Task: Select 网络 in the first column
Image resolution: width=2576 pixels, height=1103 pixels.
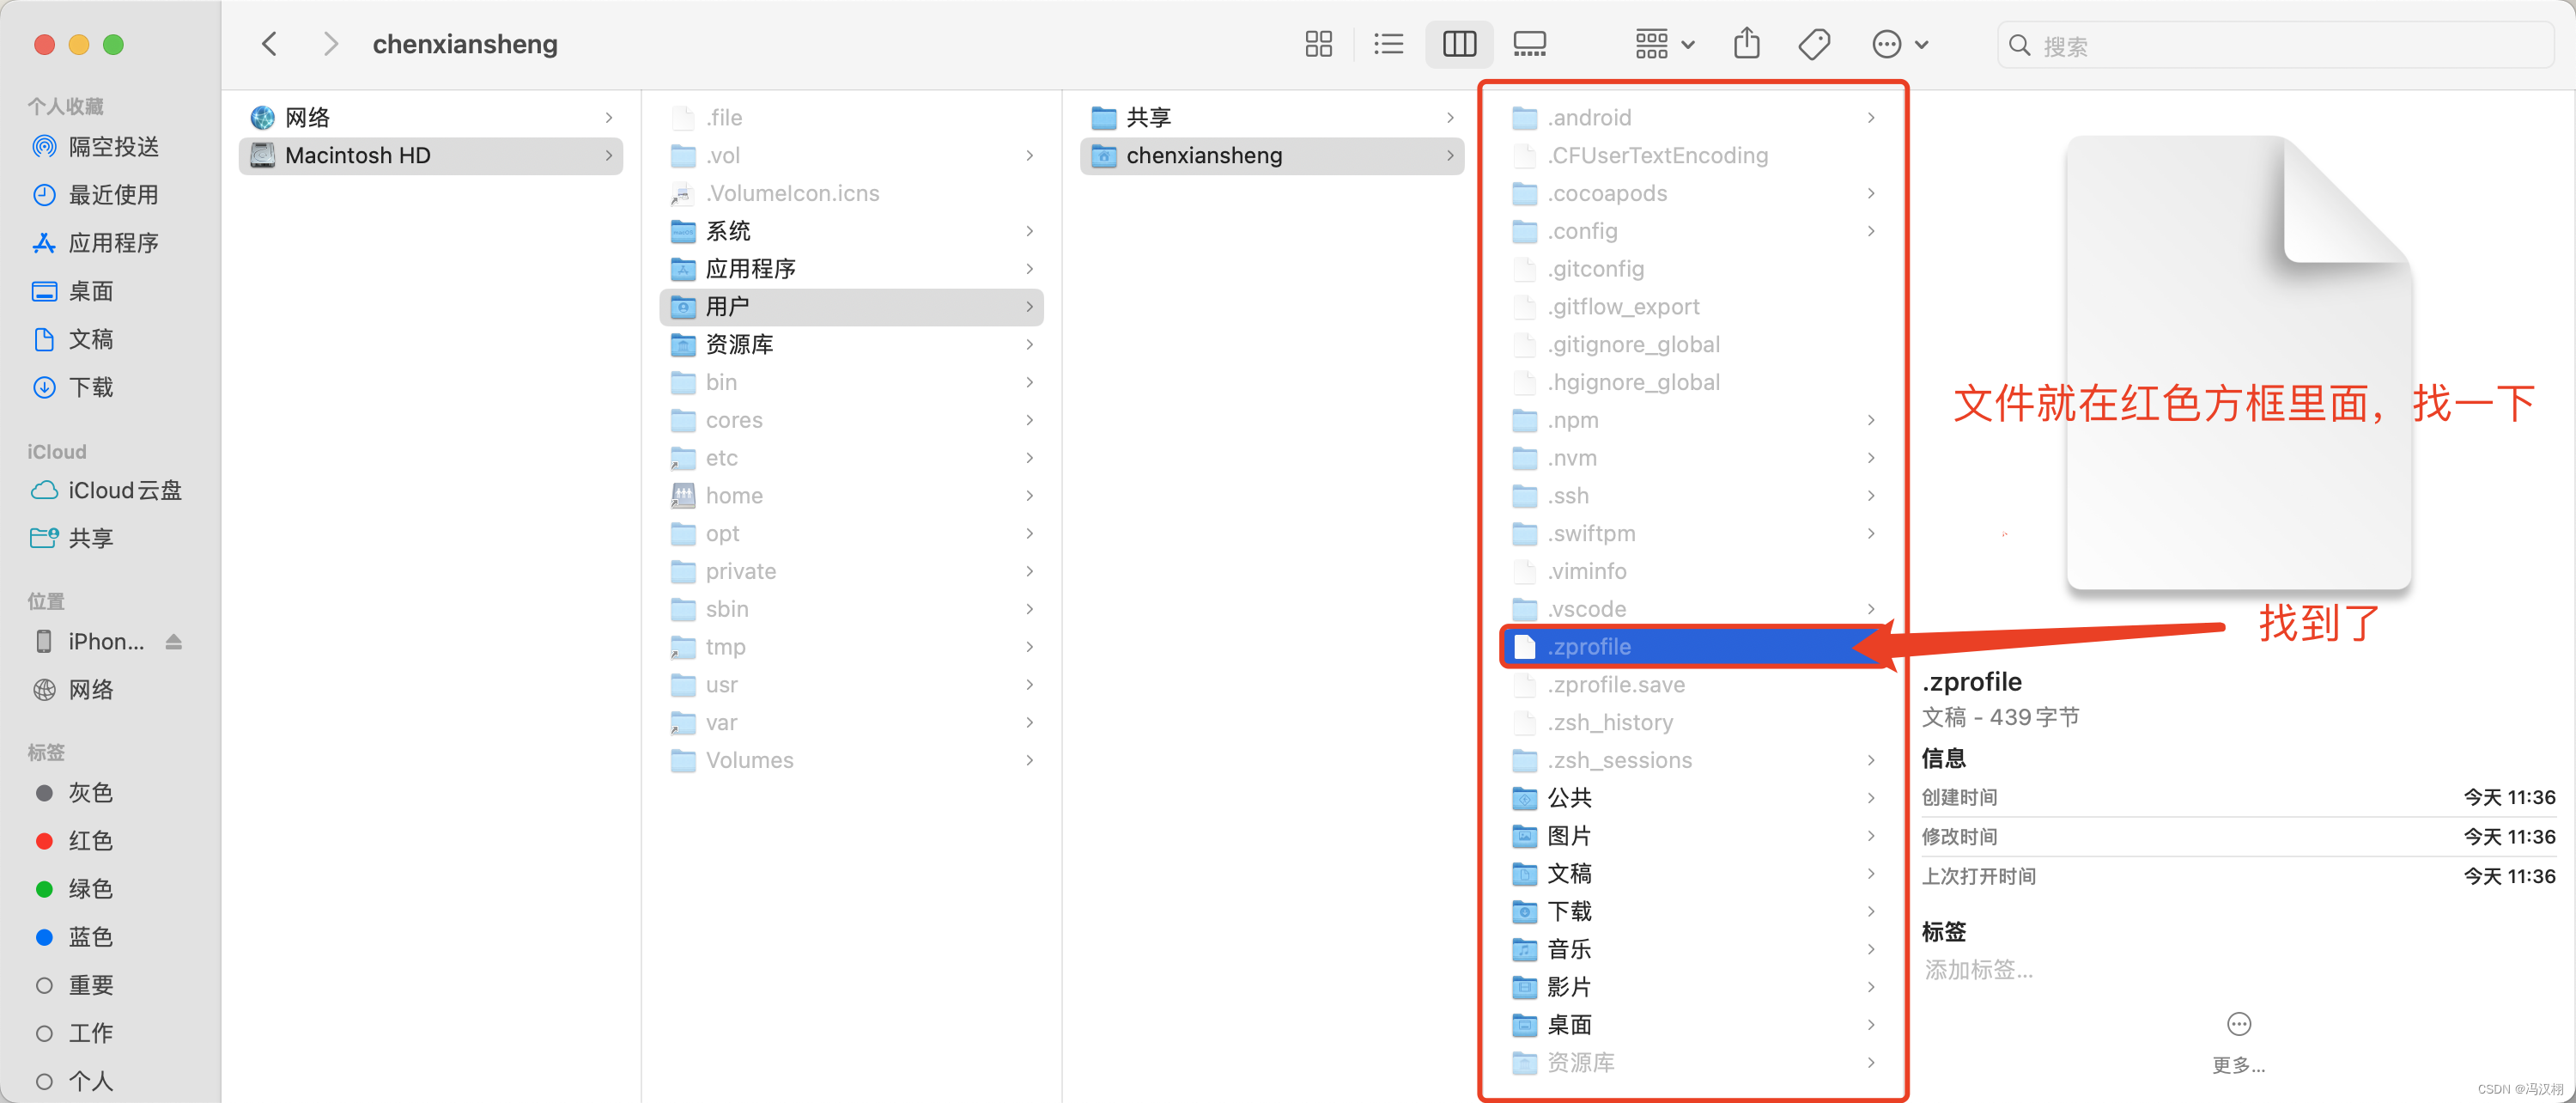Action: (x=431, y=117)
